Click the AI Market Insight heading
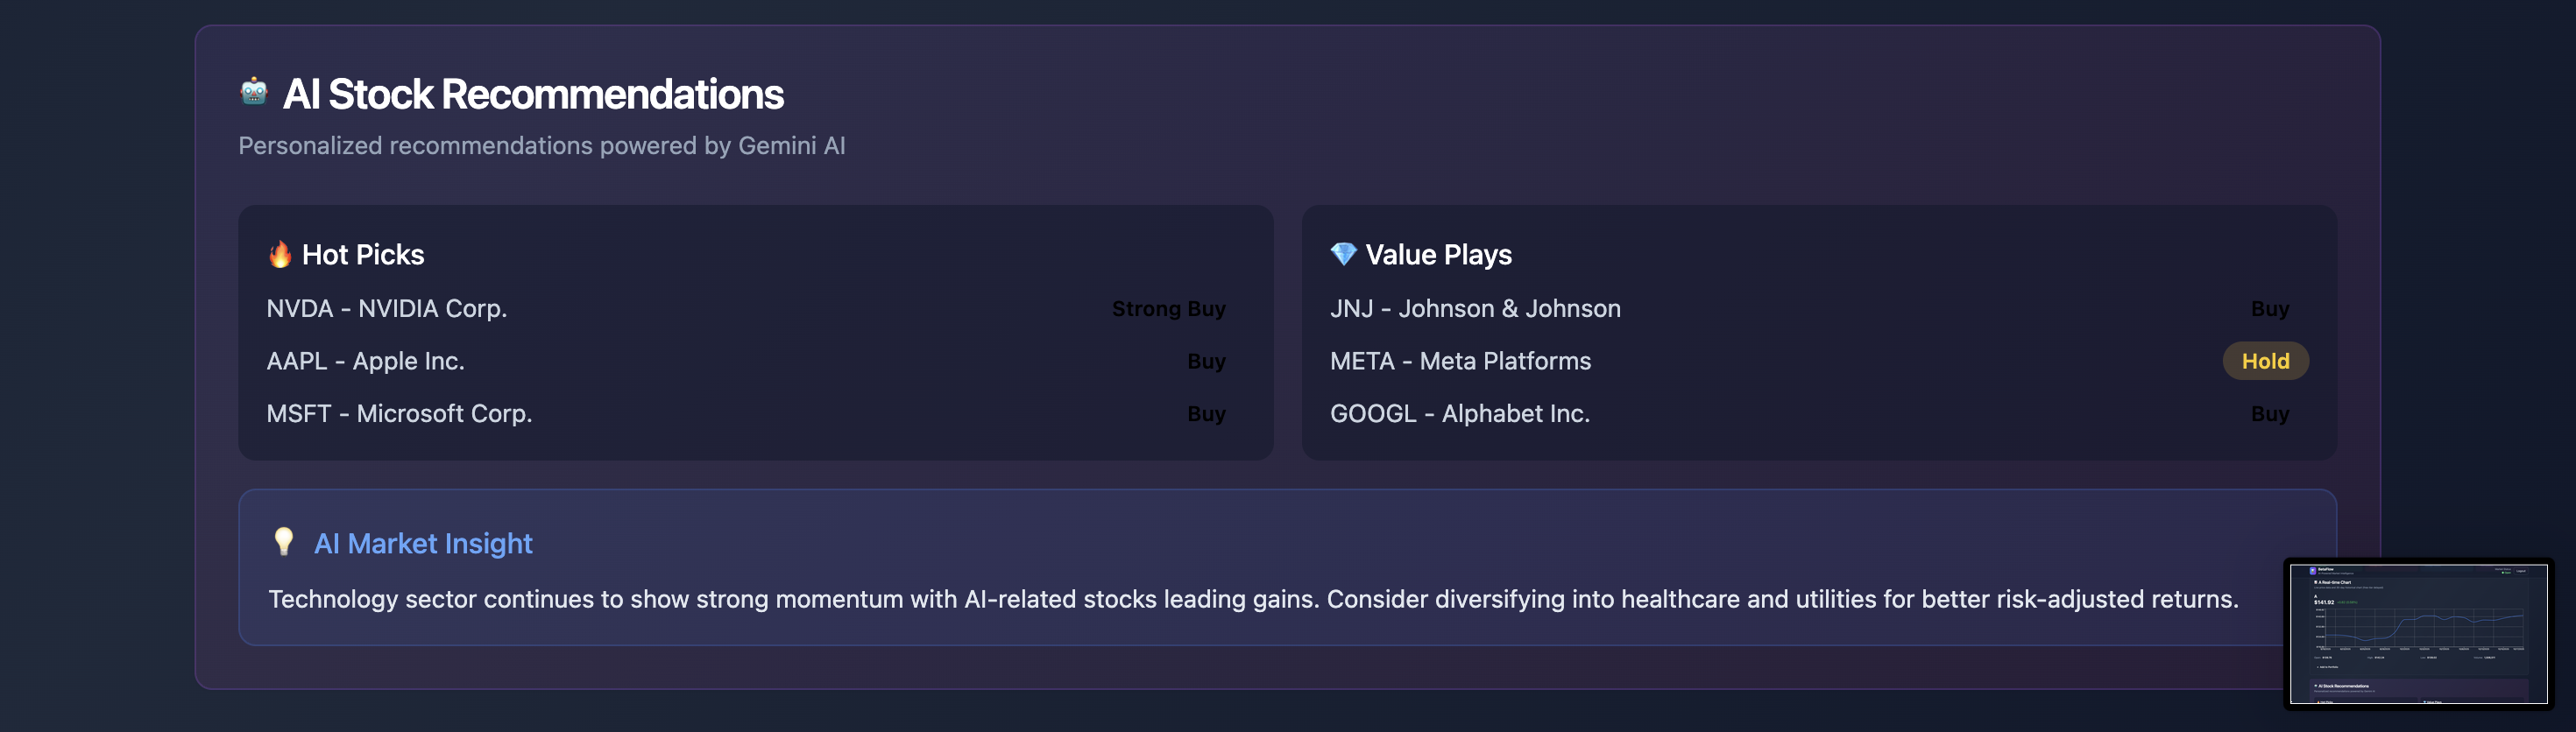The width and height of the screenshot is (2576, 732). pos(423,543)
